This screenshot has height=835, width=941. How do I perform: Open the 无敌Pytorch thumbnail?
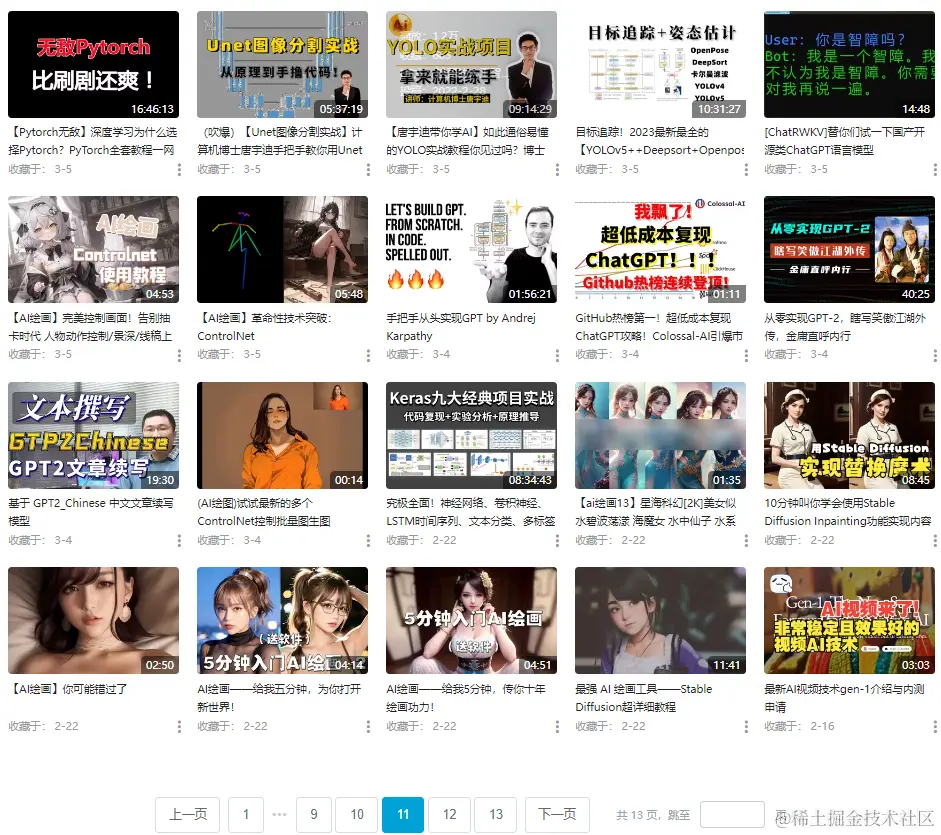point(93,64)
